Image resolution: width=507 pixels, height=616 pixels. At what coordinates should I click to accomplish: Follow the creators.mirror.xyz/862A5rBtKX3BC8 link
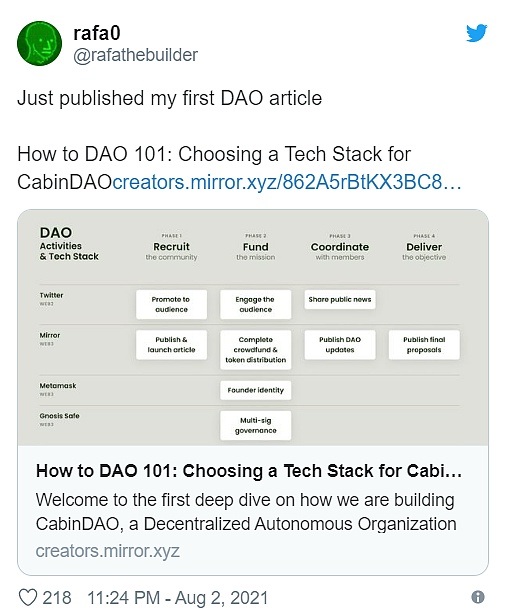[287, 182]
